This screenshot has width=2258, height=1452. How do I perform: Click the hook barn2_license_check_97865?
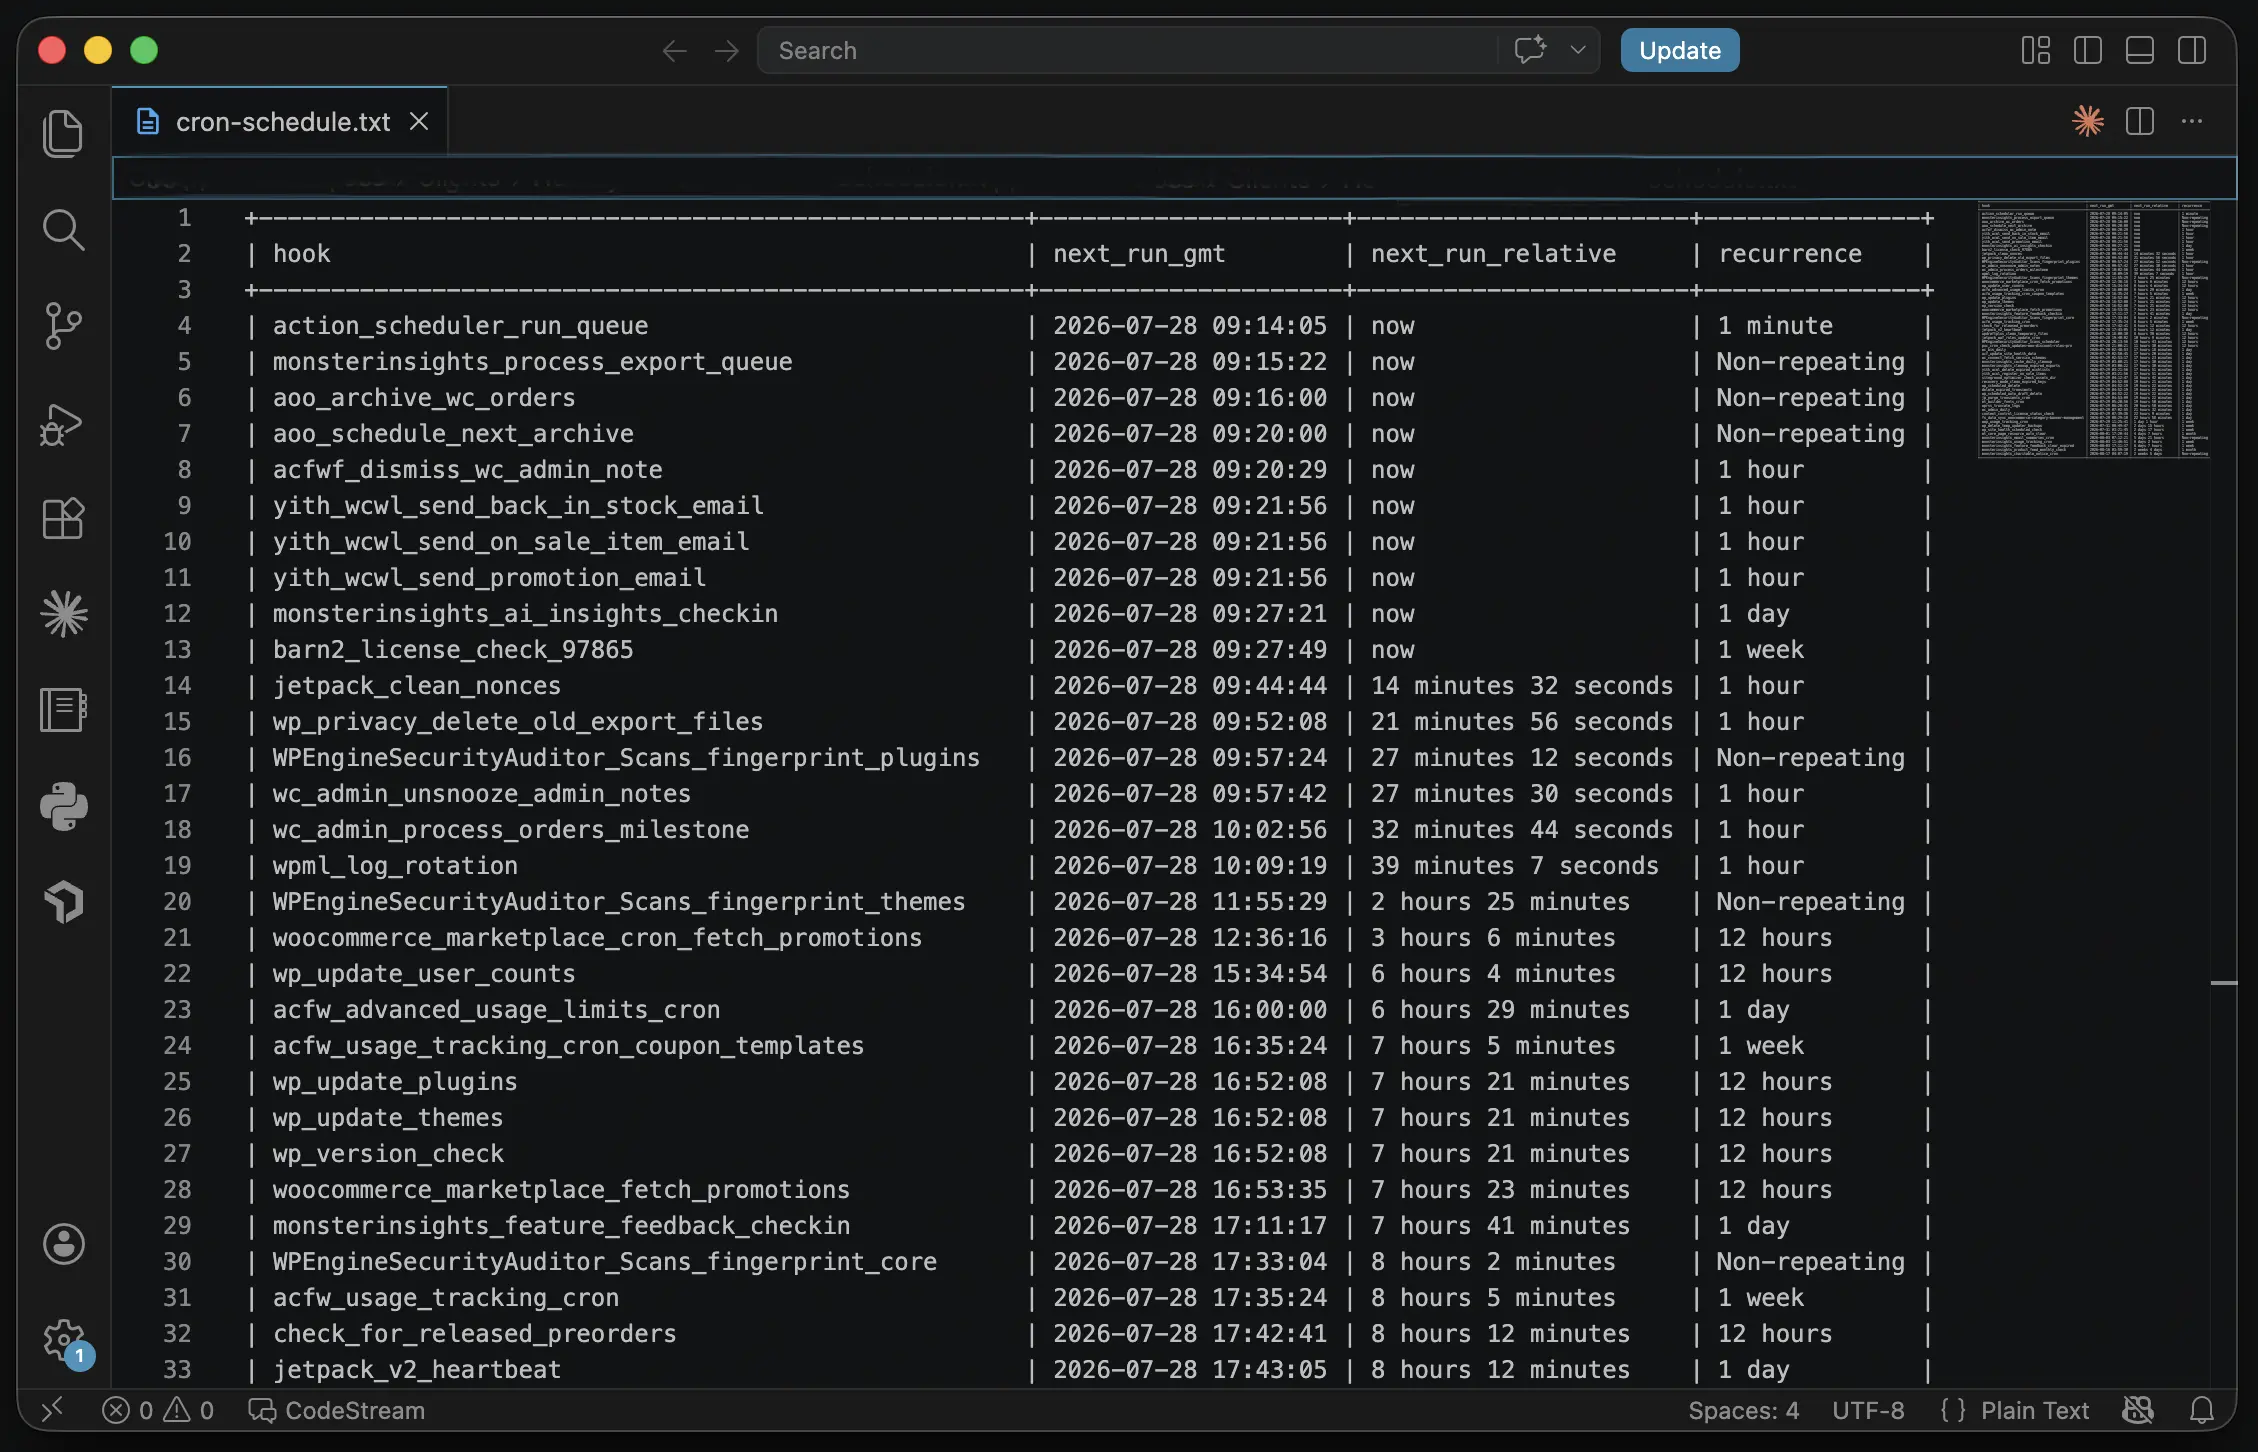(x=453, y=650)
